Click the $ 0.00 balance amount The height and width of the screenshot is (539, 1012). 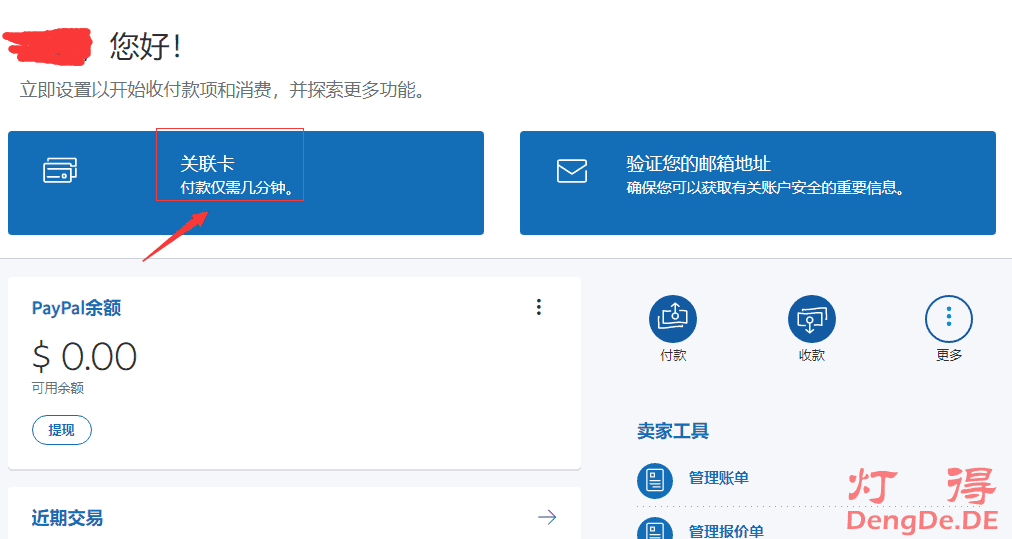click(85, 356)
